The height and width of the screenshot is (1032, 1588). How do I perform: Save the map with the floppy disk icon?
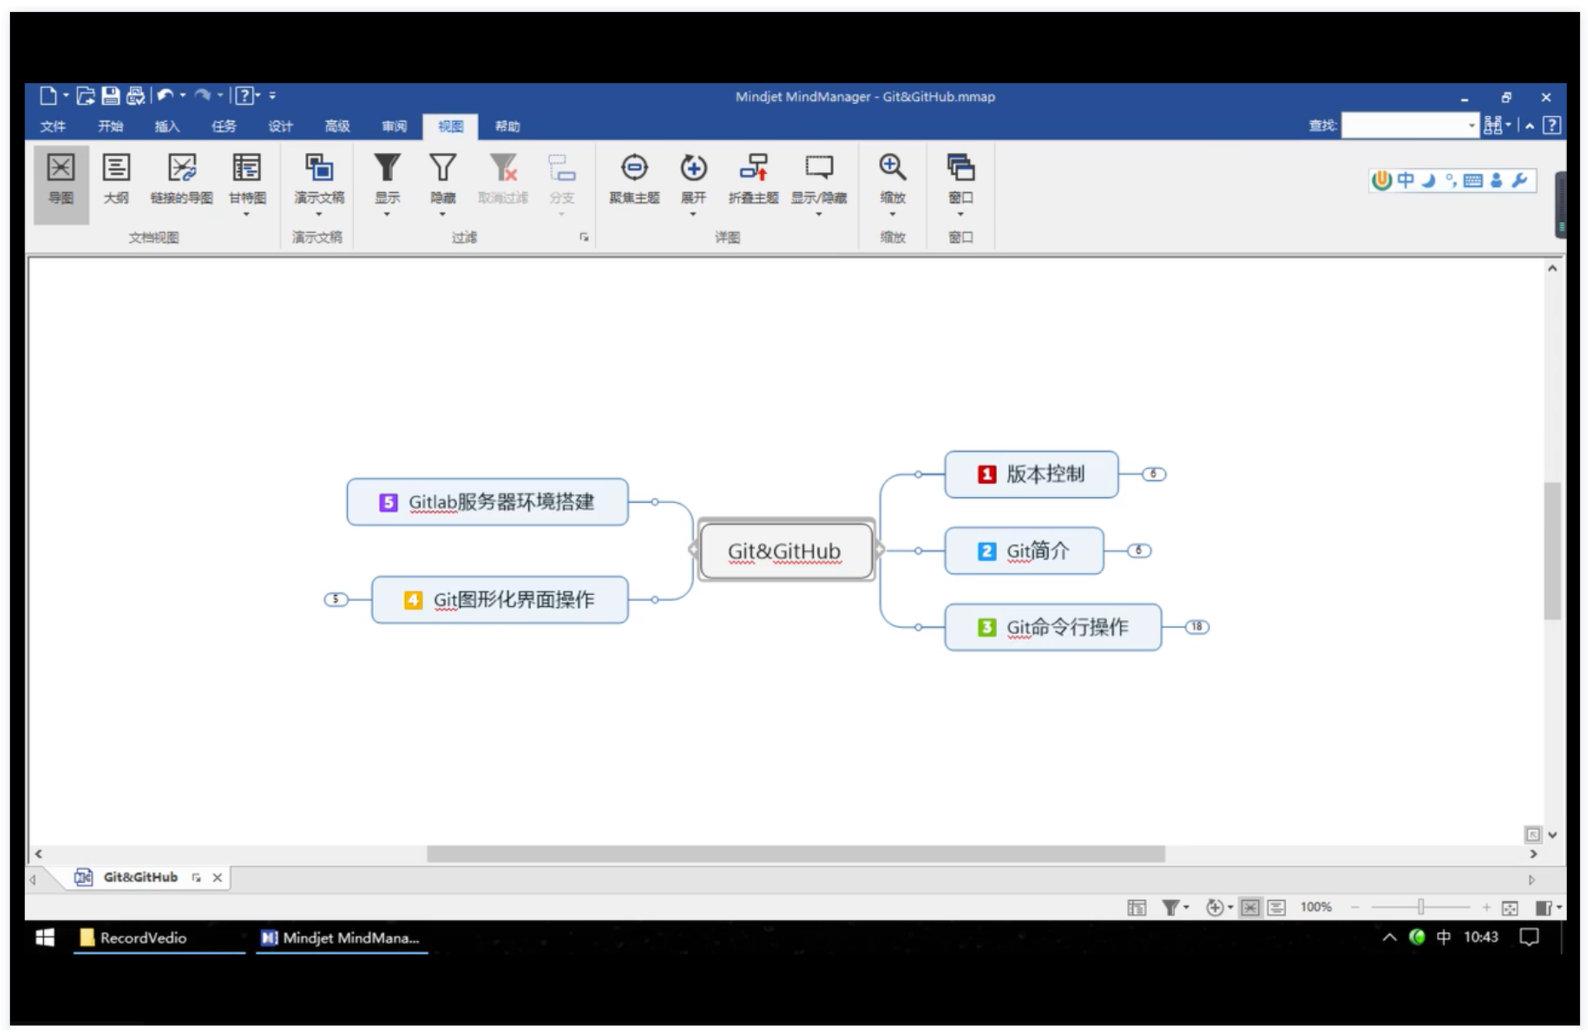111,96
